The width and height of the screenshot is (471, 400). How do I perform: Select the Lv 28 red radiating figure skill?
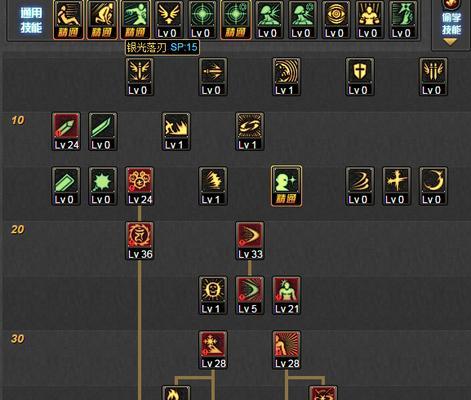286,350
